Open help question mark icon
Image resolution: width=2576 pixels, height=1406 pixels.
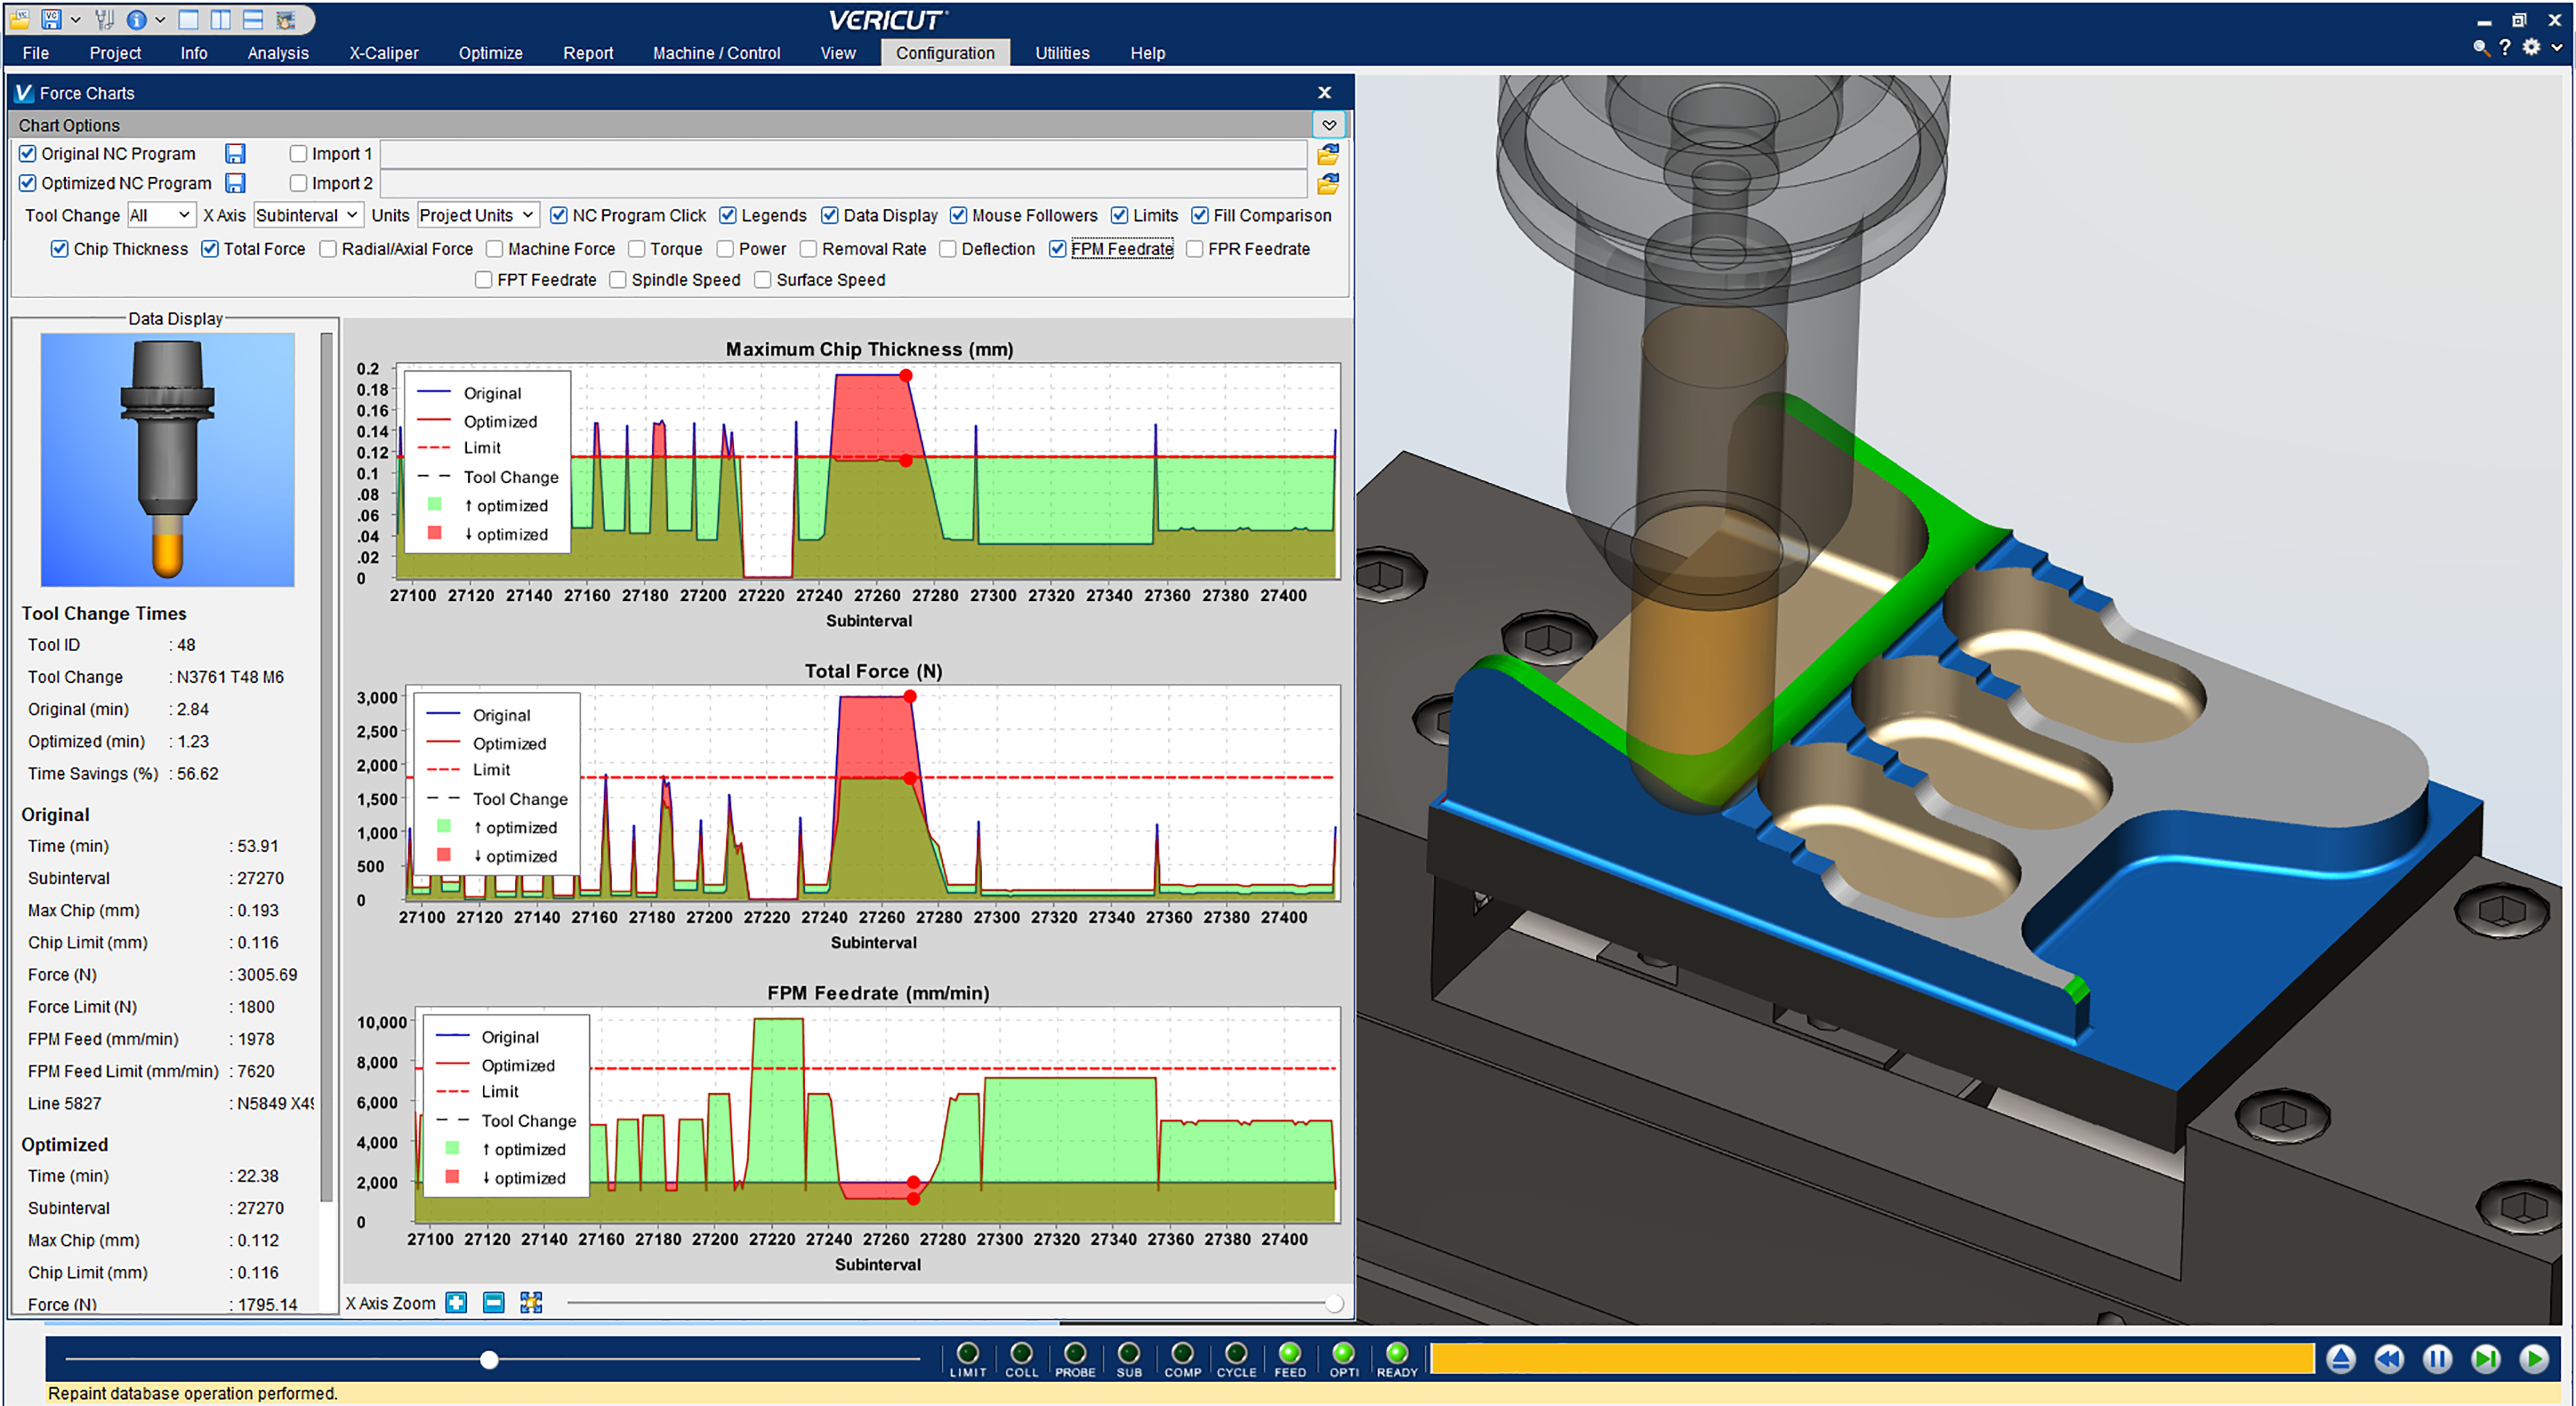click(x=2505, y=47)
